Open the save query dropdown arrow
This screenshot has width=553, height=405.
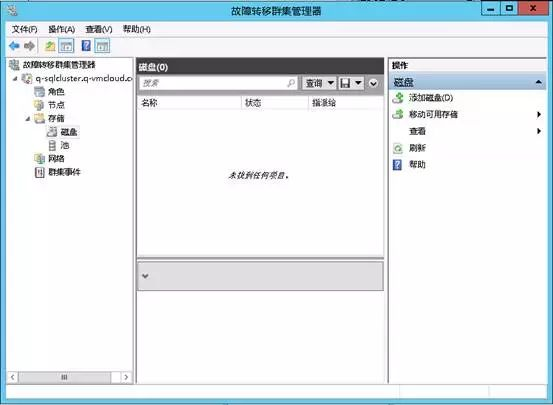tap(358, 83)
